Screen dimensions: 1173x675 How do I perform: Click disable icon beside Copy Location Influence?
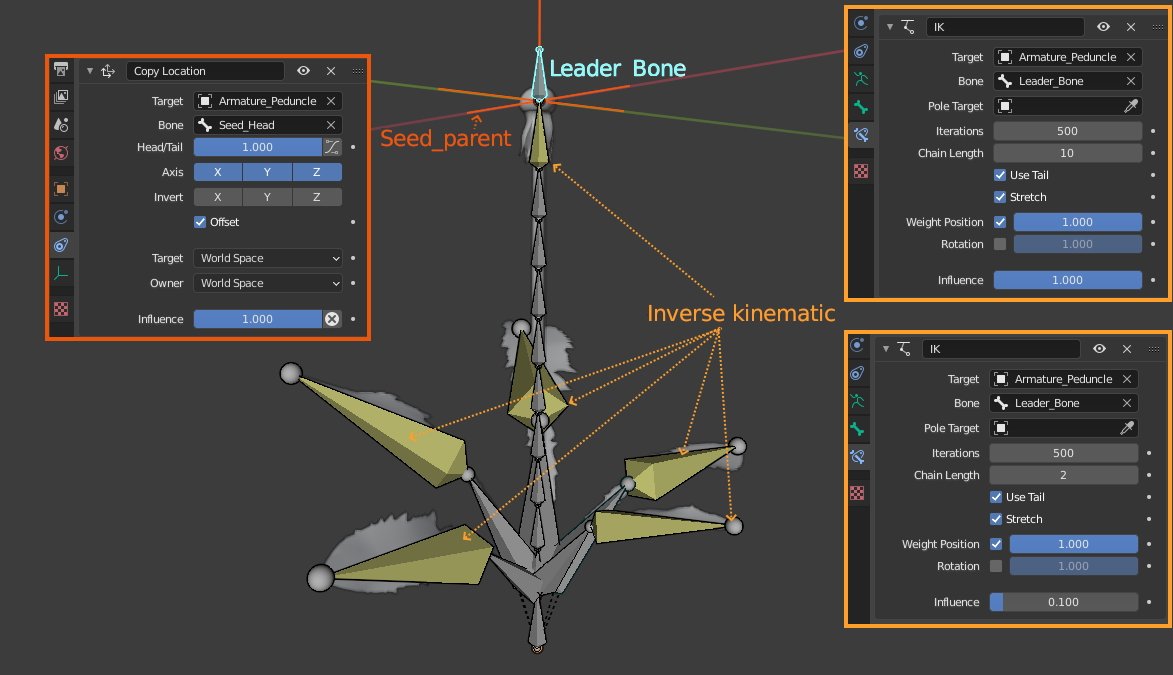tap(332, 319)
